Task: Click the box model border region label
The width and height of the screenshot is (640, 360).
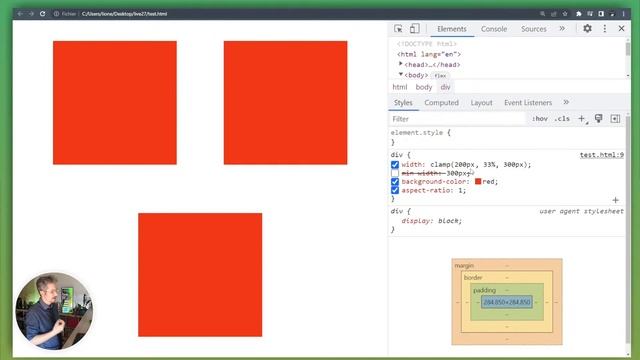Action: coord(473,278)
